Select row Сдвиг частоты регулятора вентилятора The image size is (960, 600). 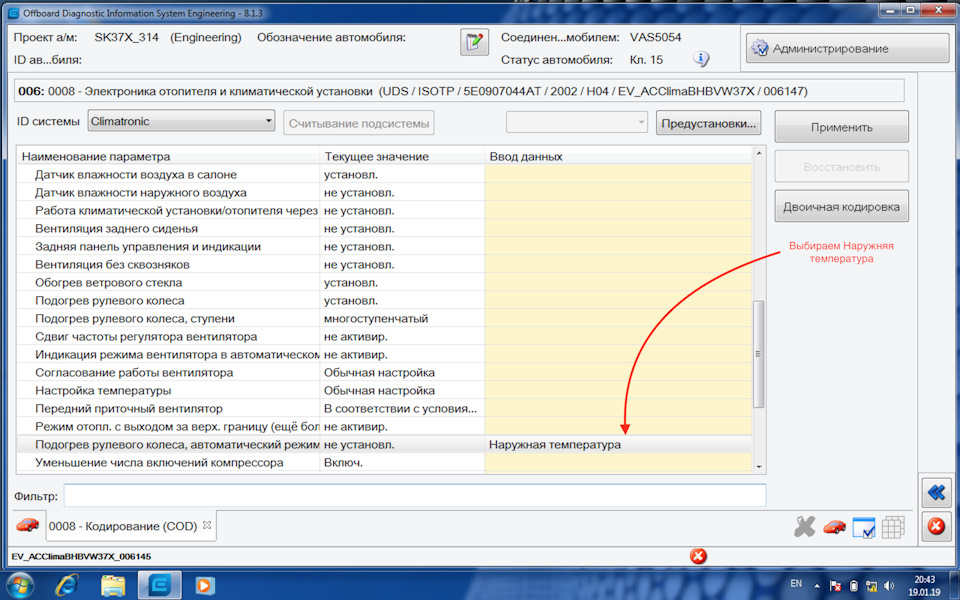pyautogui.click(x=384, y=337)
